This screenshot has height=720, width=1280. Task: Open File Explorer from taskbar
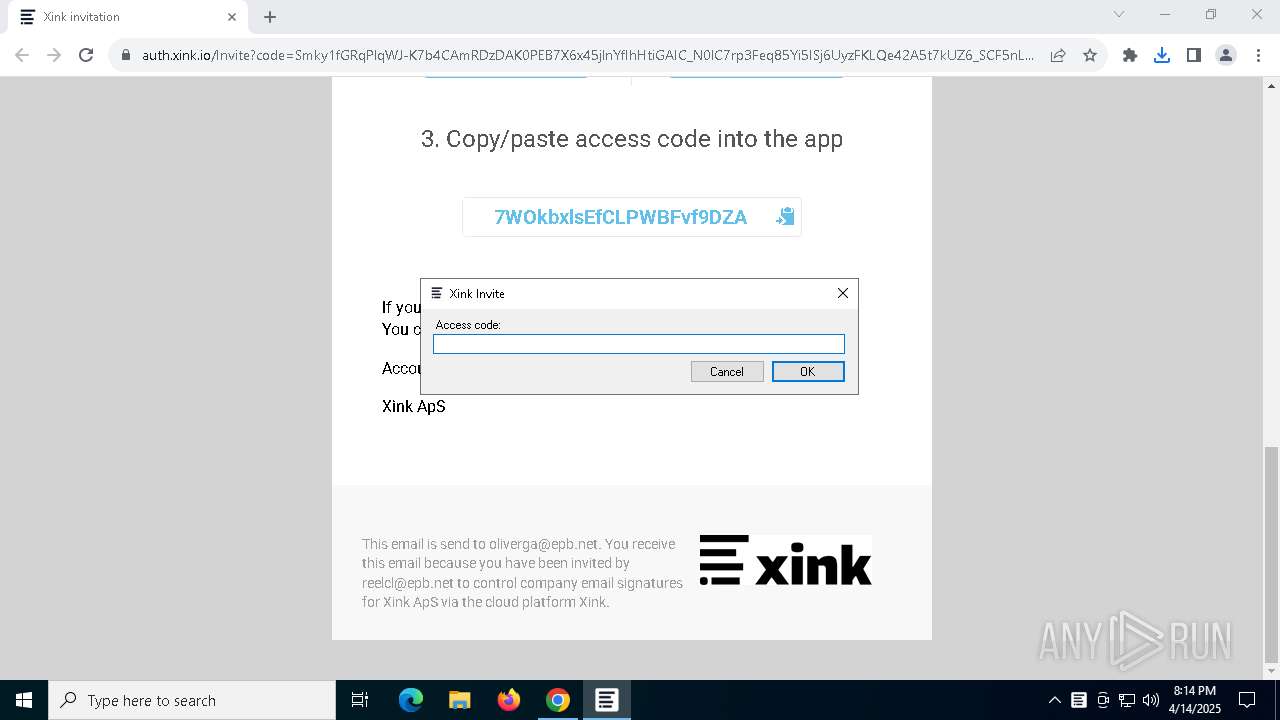460,700
